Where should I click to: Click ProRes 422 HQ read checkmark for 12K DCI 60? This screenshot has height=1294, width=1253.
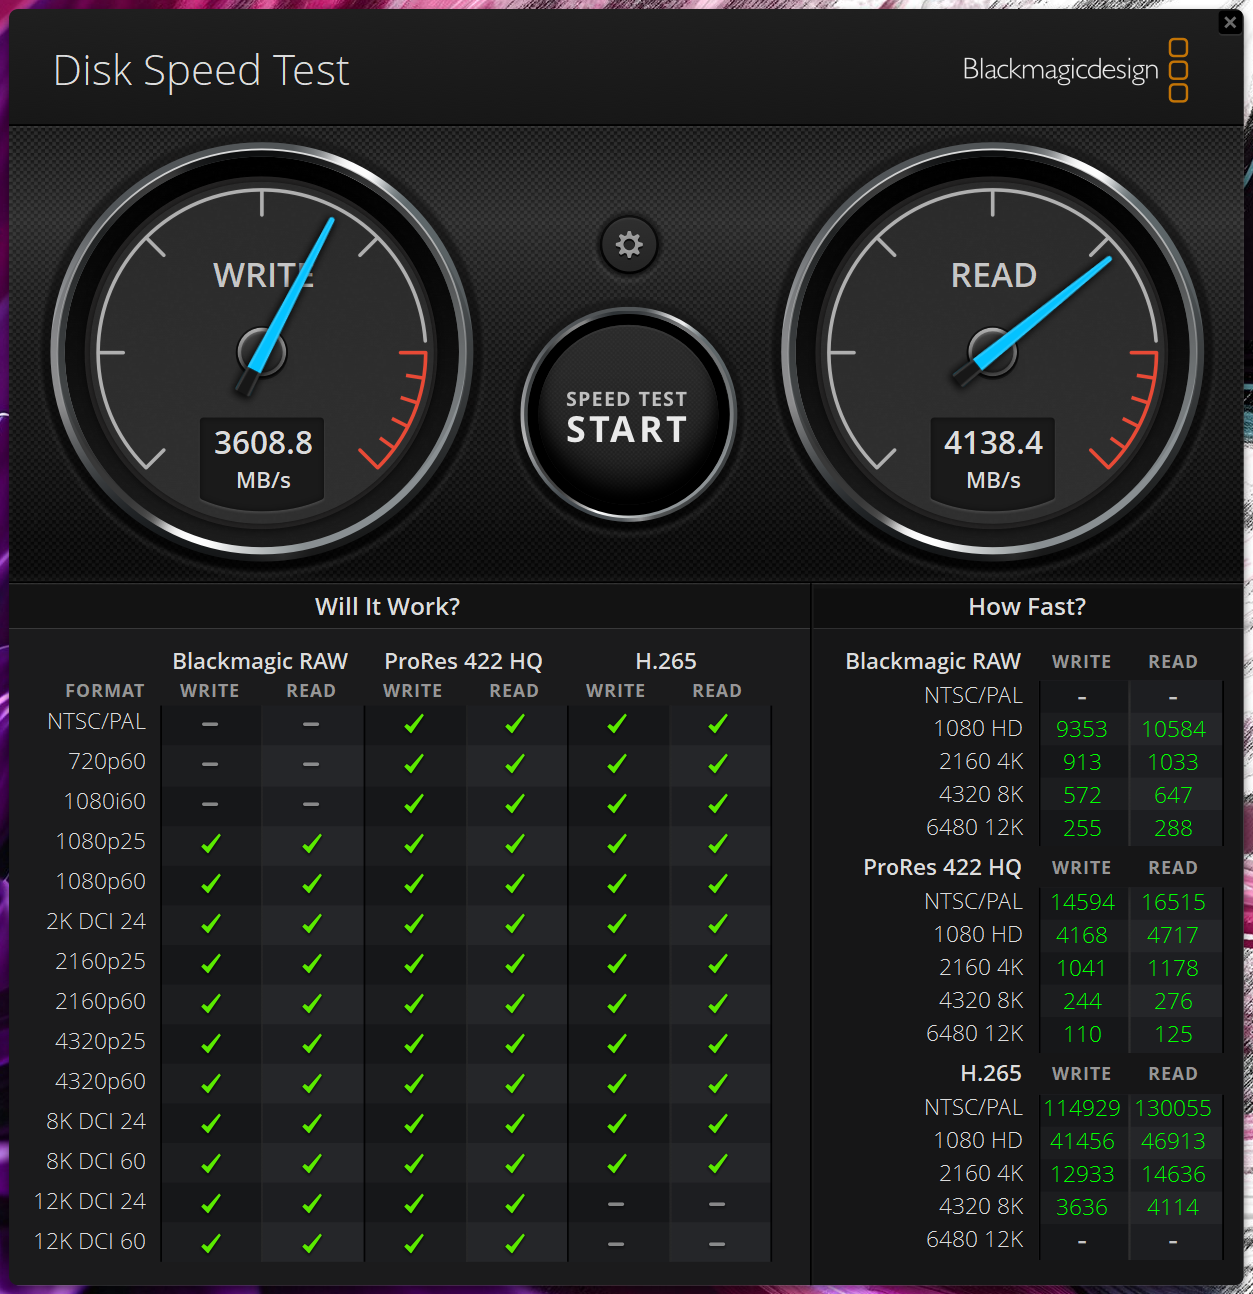click(515, 1243)
